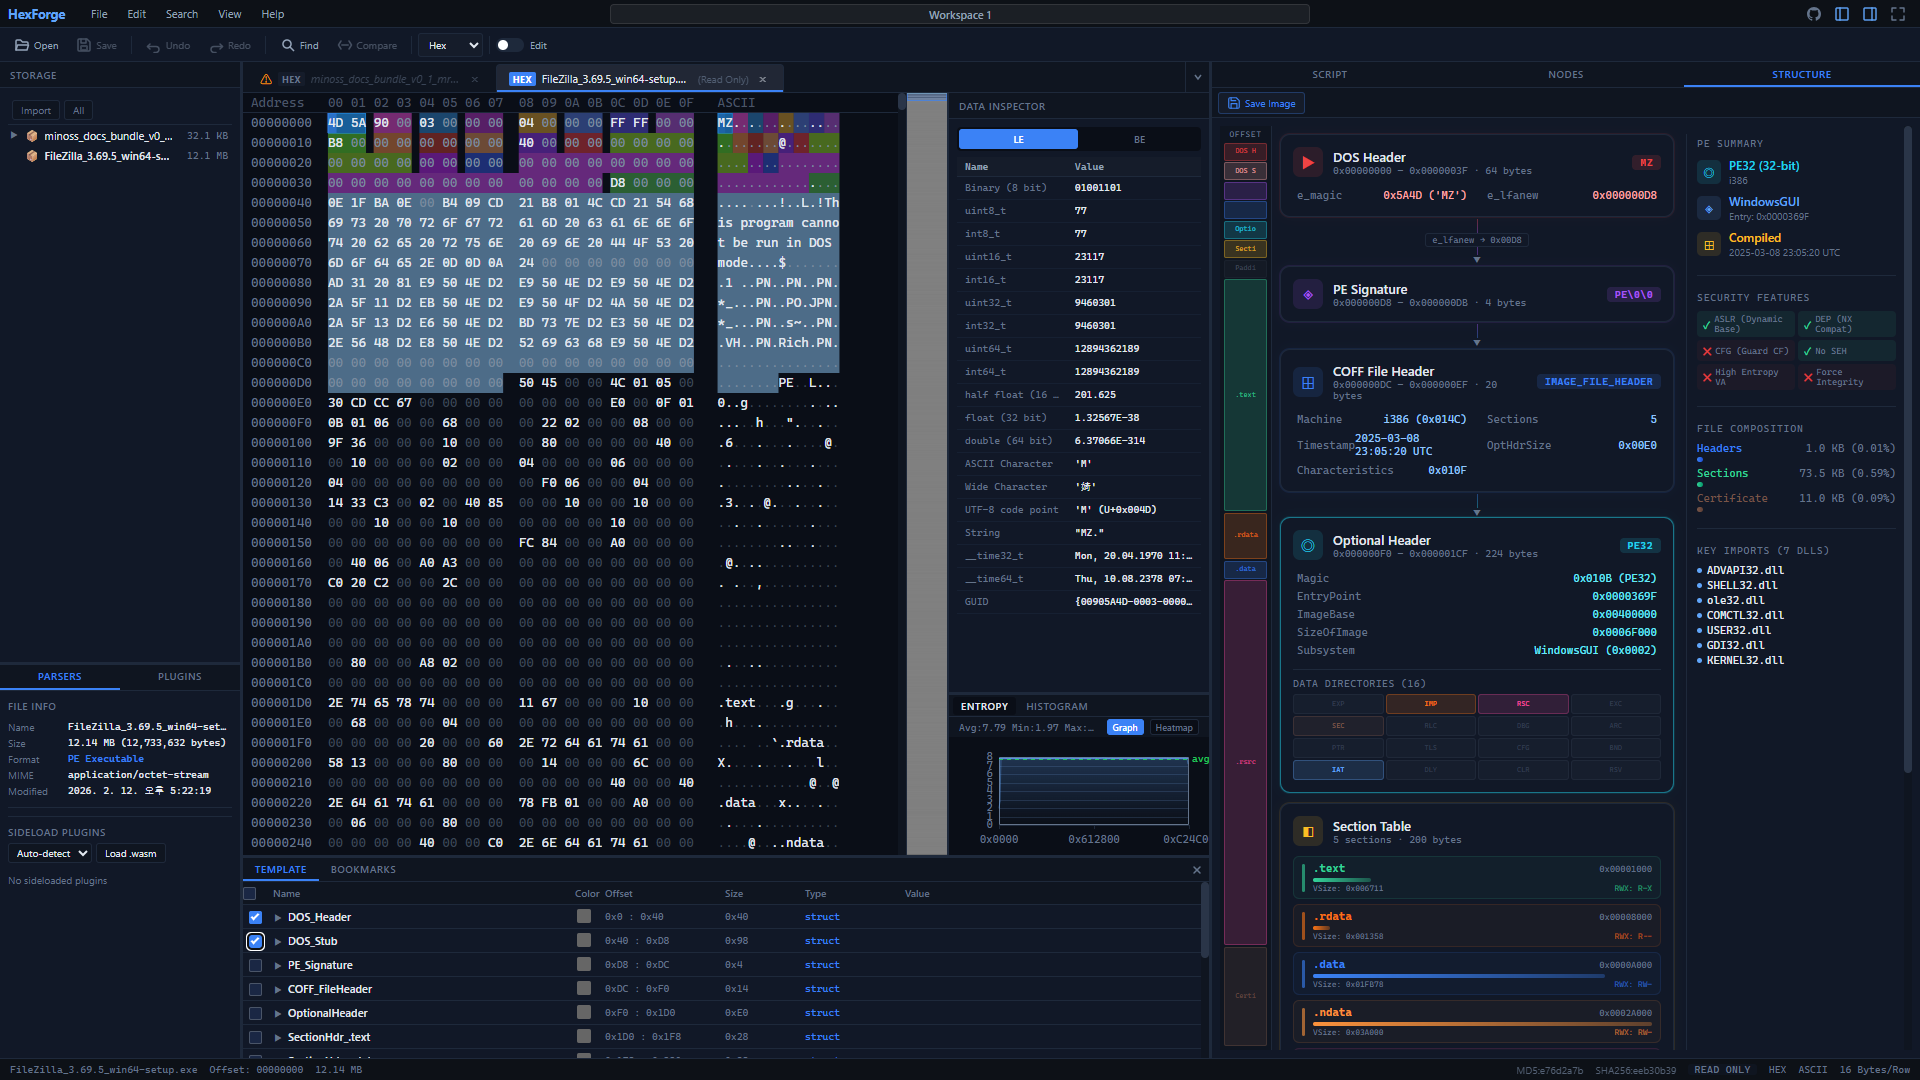The height and width of the screenshot is (1080, 1920).
Task: Expand the DOS_Header template row
Action: click(x=277, y=917)
